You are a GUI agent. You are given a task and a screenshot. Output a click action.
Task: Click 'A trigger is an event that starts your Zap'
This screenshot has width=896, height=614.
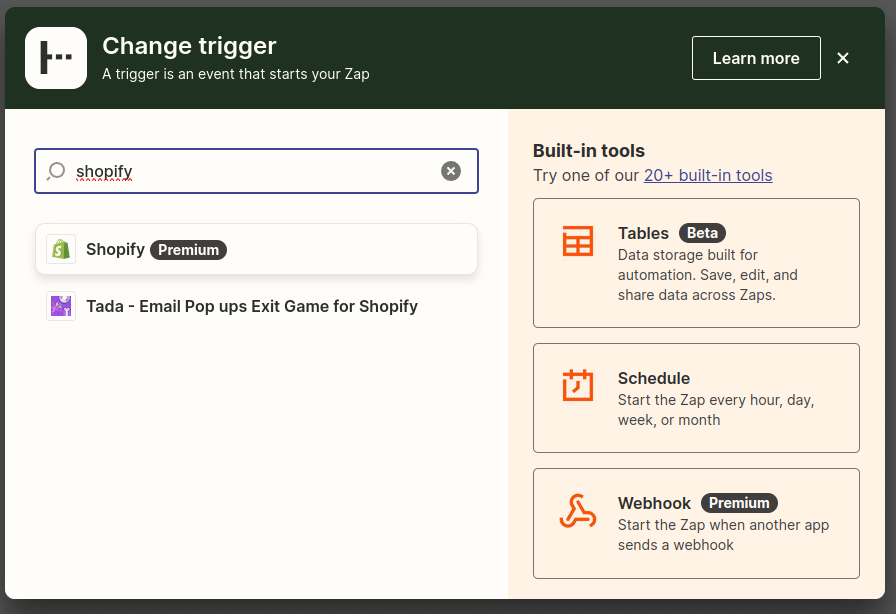click(x=235, y=74)
